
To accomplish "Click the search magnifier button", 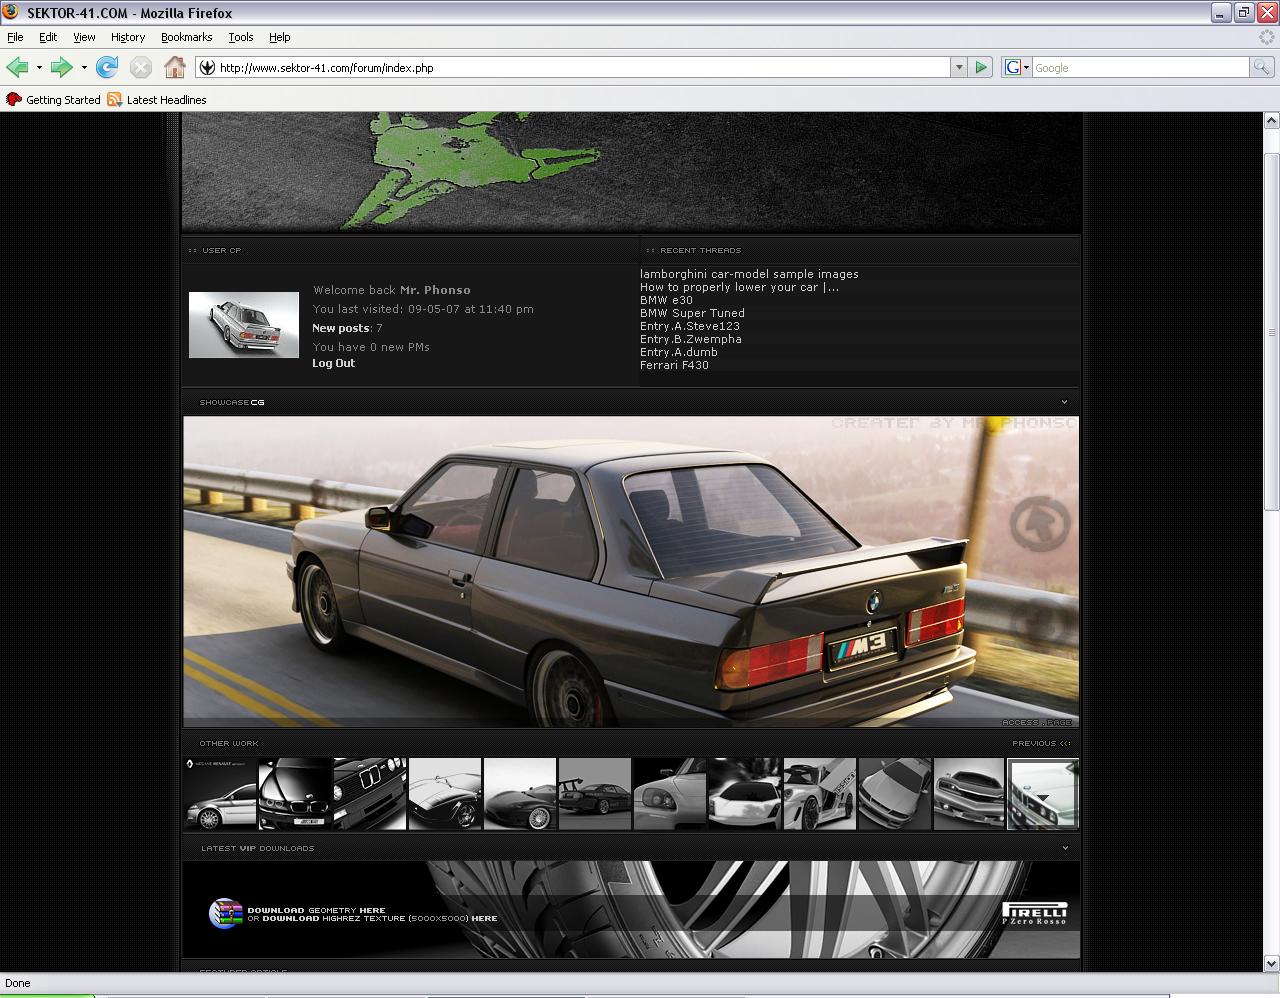I will coord(1262,67).
